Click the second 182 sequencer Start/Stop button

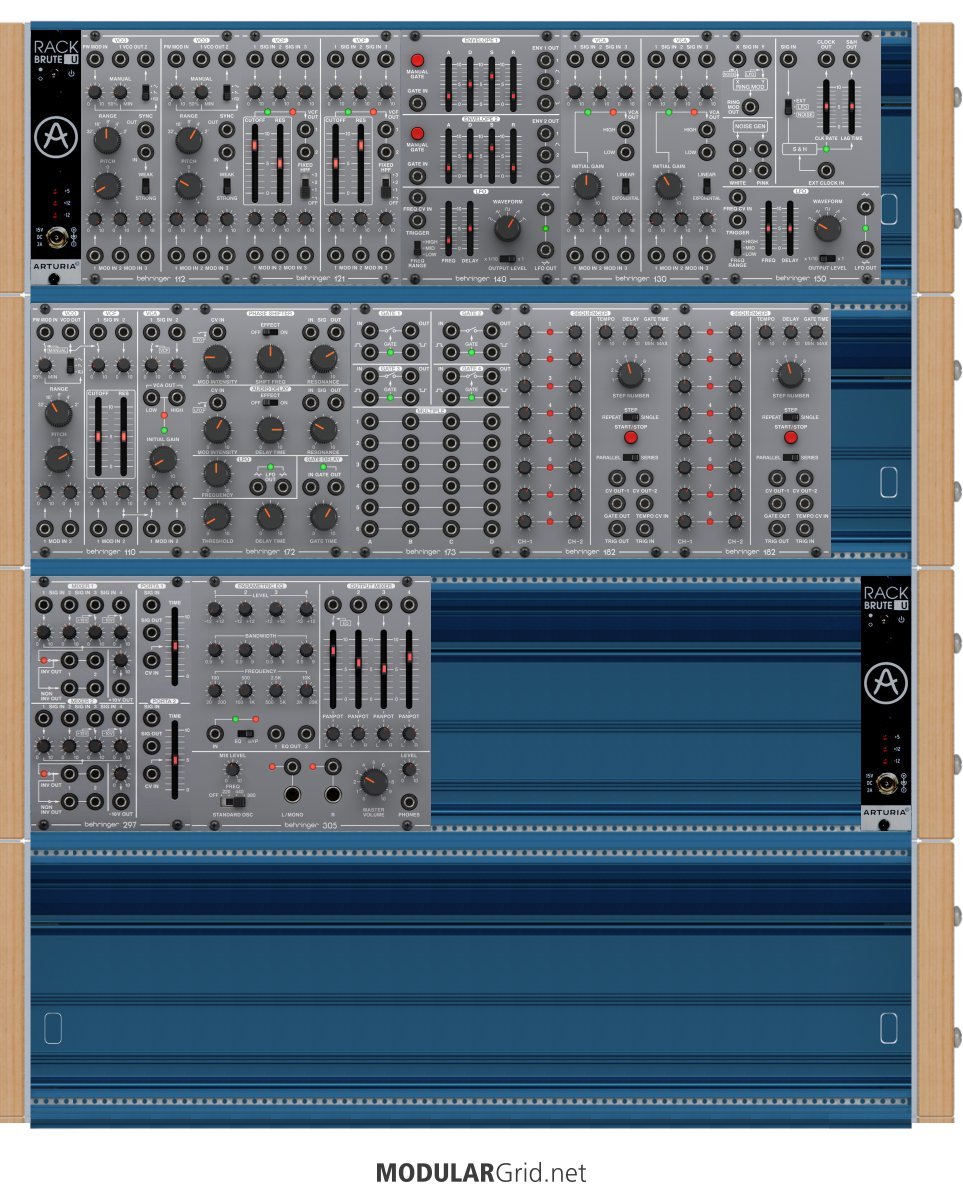790,438
